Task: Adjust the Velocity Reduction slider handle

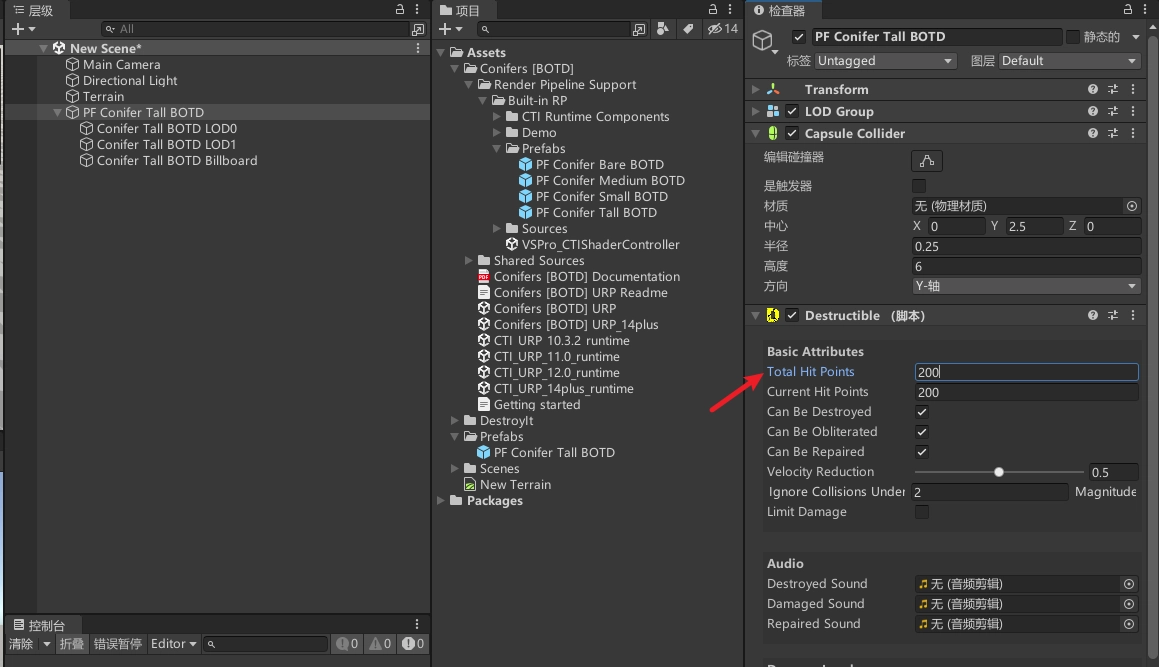Action: tap(999, 472)
